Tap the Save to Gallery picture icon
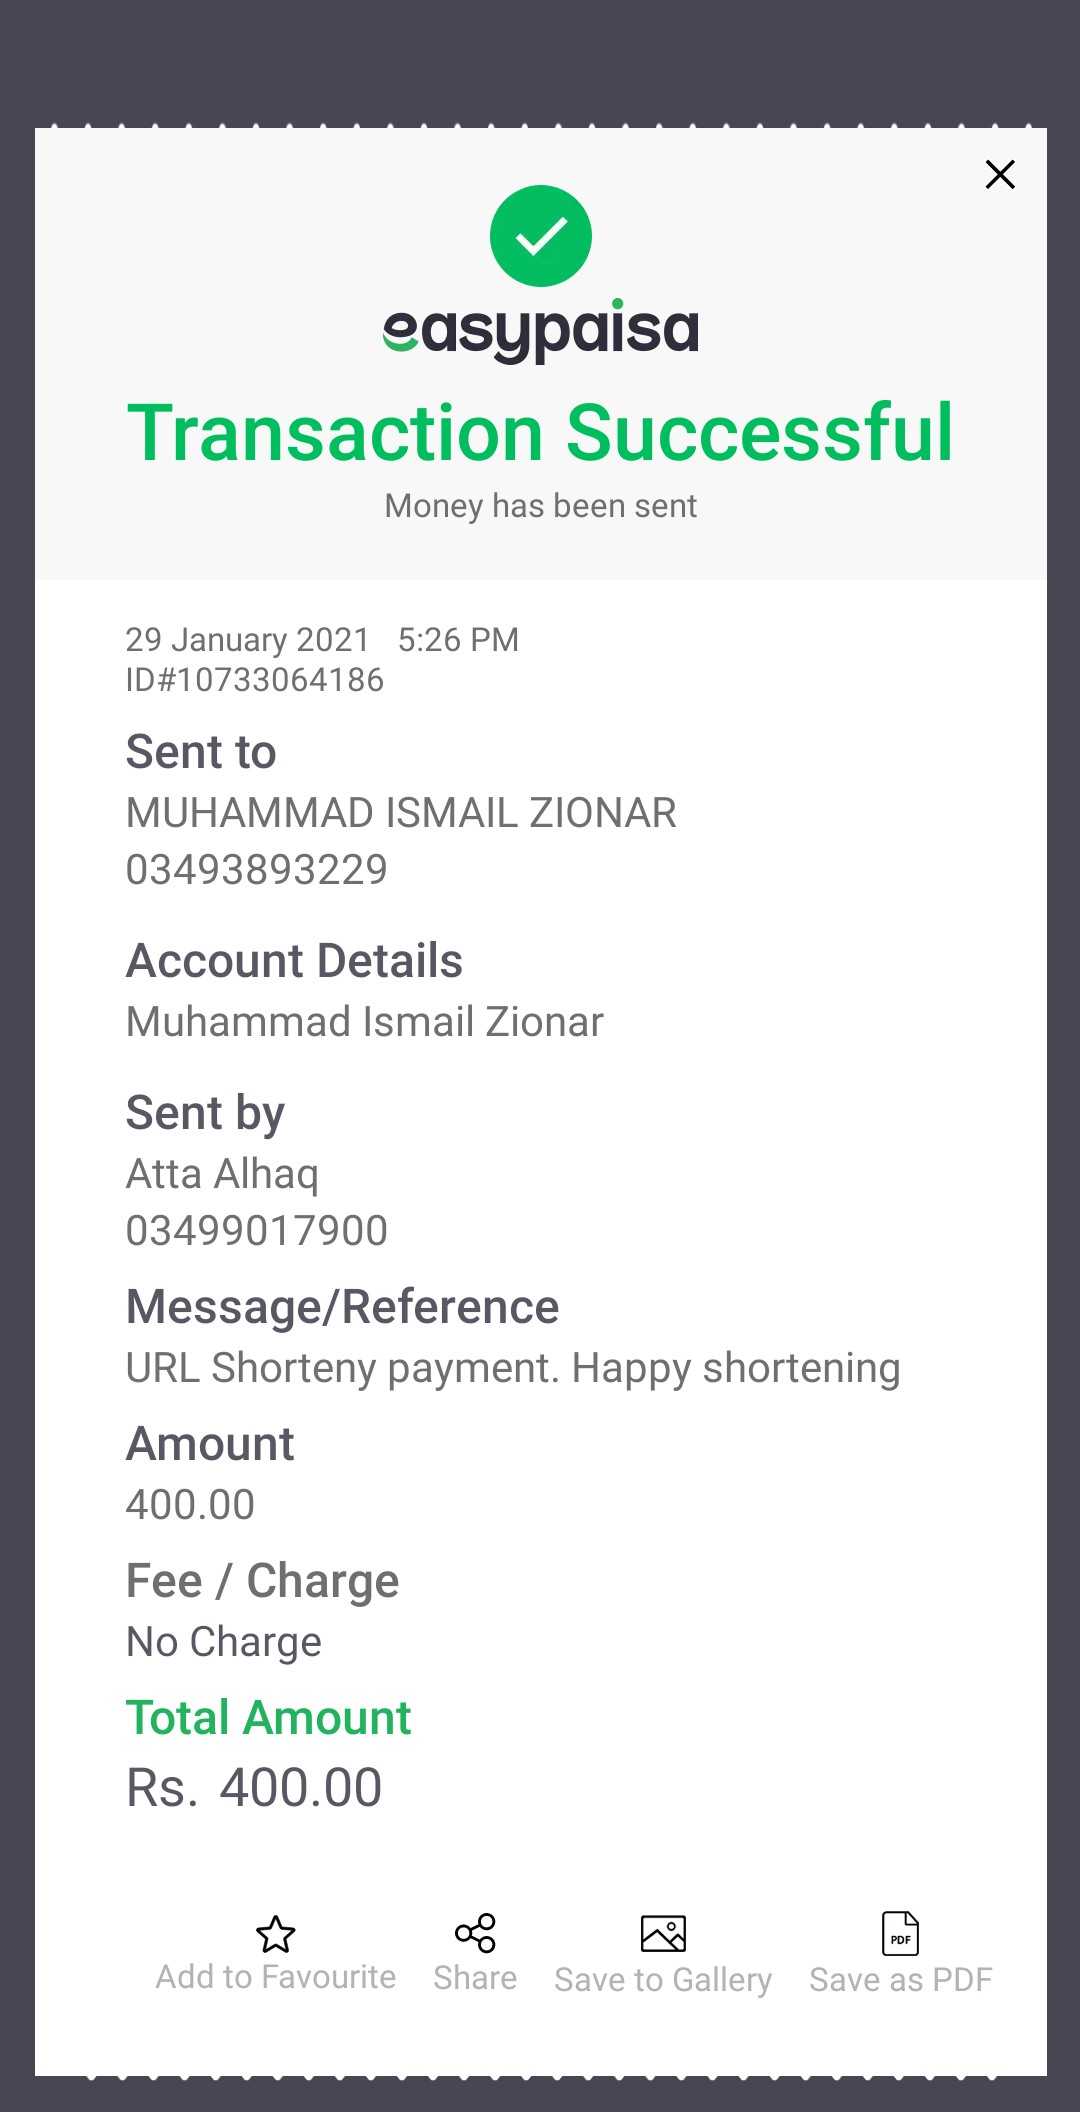Screen dimensions: 1080x2112 click(x=663, y=1934)
